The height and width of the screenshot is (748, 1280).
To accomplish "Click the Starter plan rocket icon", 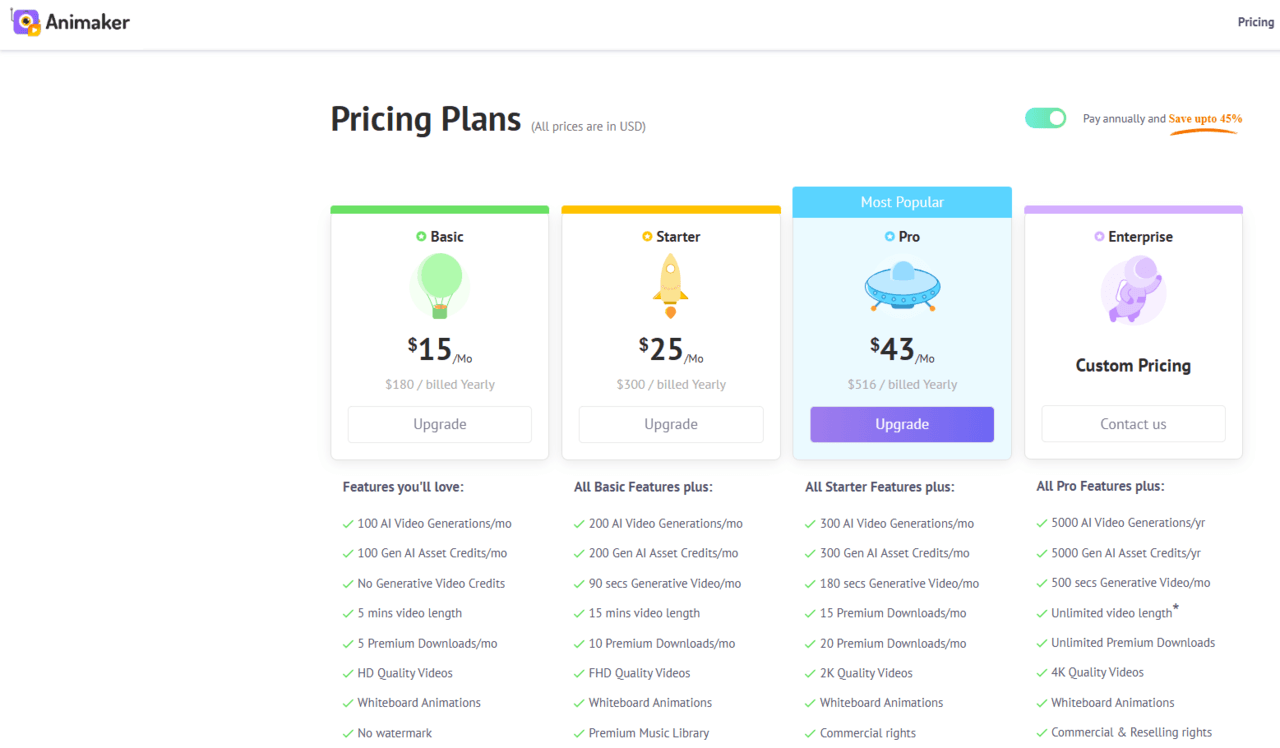I will tap(670, 286).
